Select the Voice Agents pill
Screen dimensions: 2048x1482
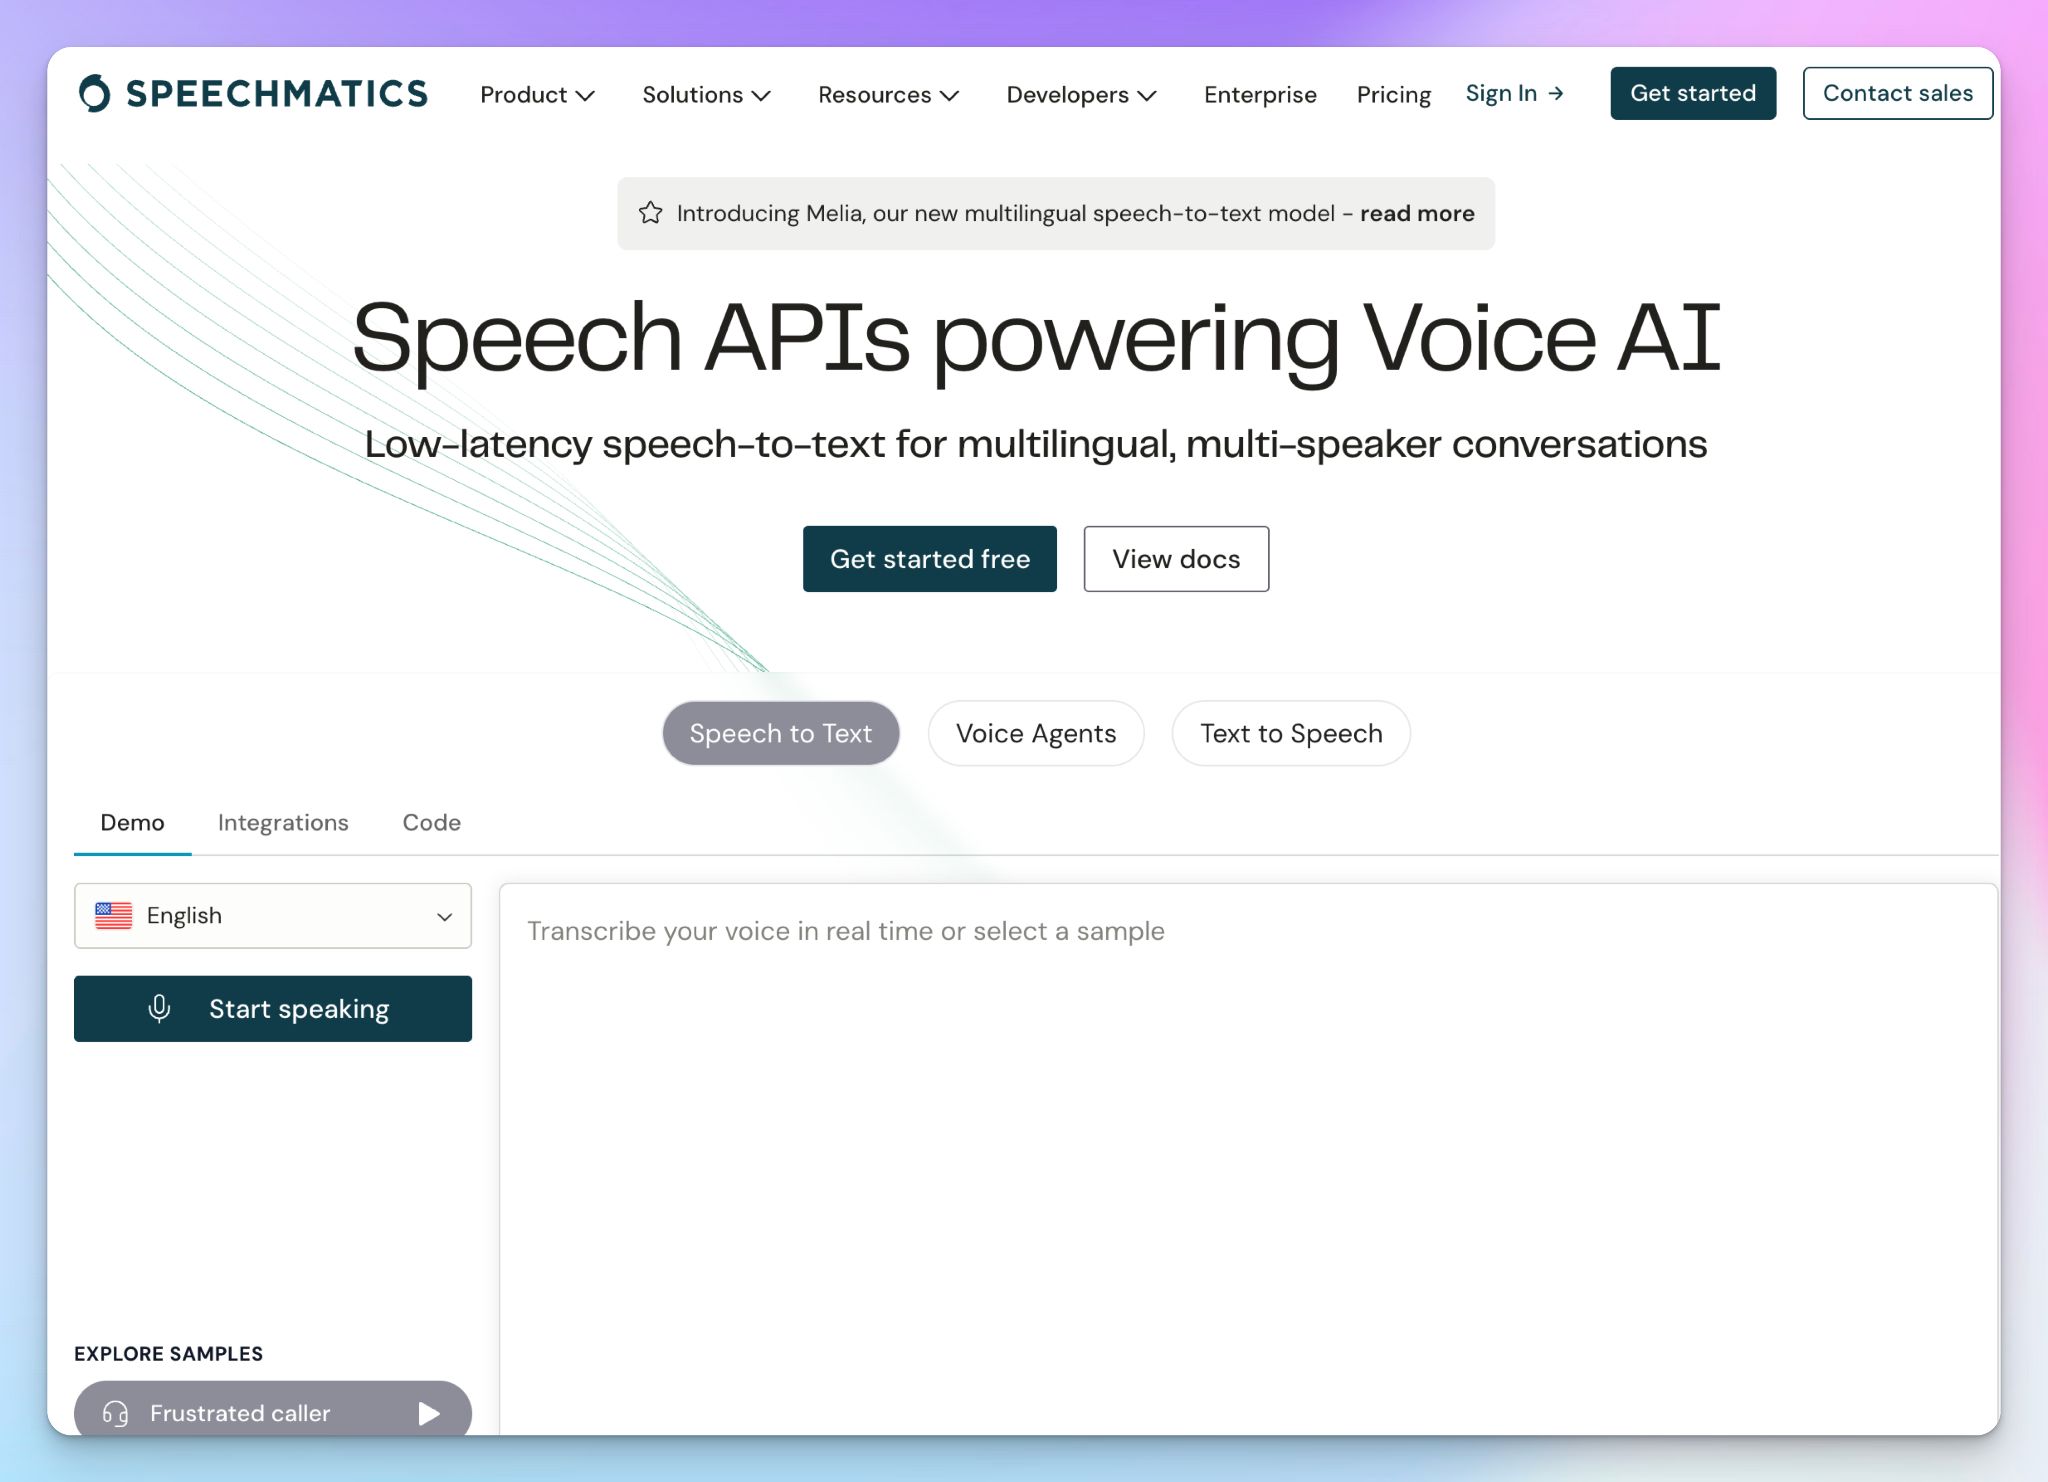1036,733
